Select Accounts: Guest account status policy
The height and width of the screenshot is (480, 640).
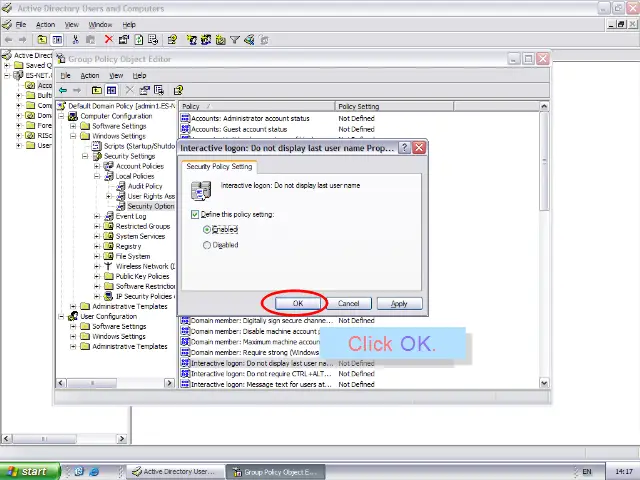coord(239,129)
